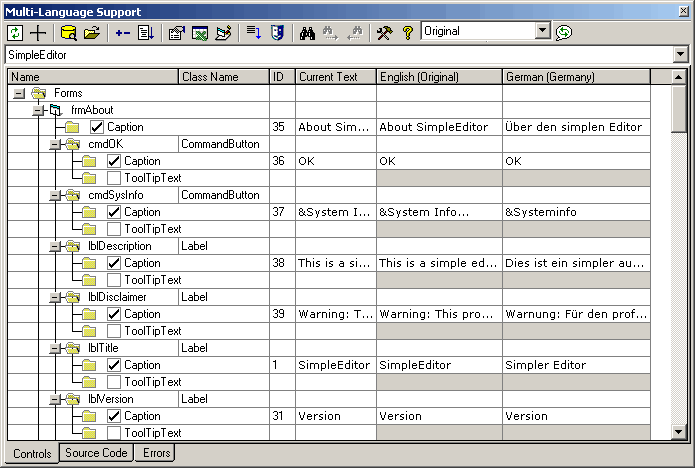Click the green refresh icon at toolbar start

click(x=16, y=32)
